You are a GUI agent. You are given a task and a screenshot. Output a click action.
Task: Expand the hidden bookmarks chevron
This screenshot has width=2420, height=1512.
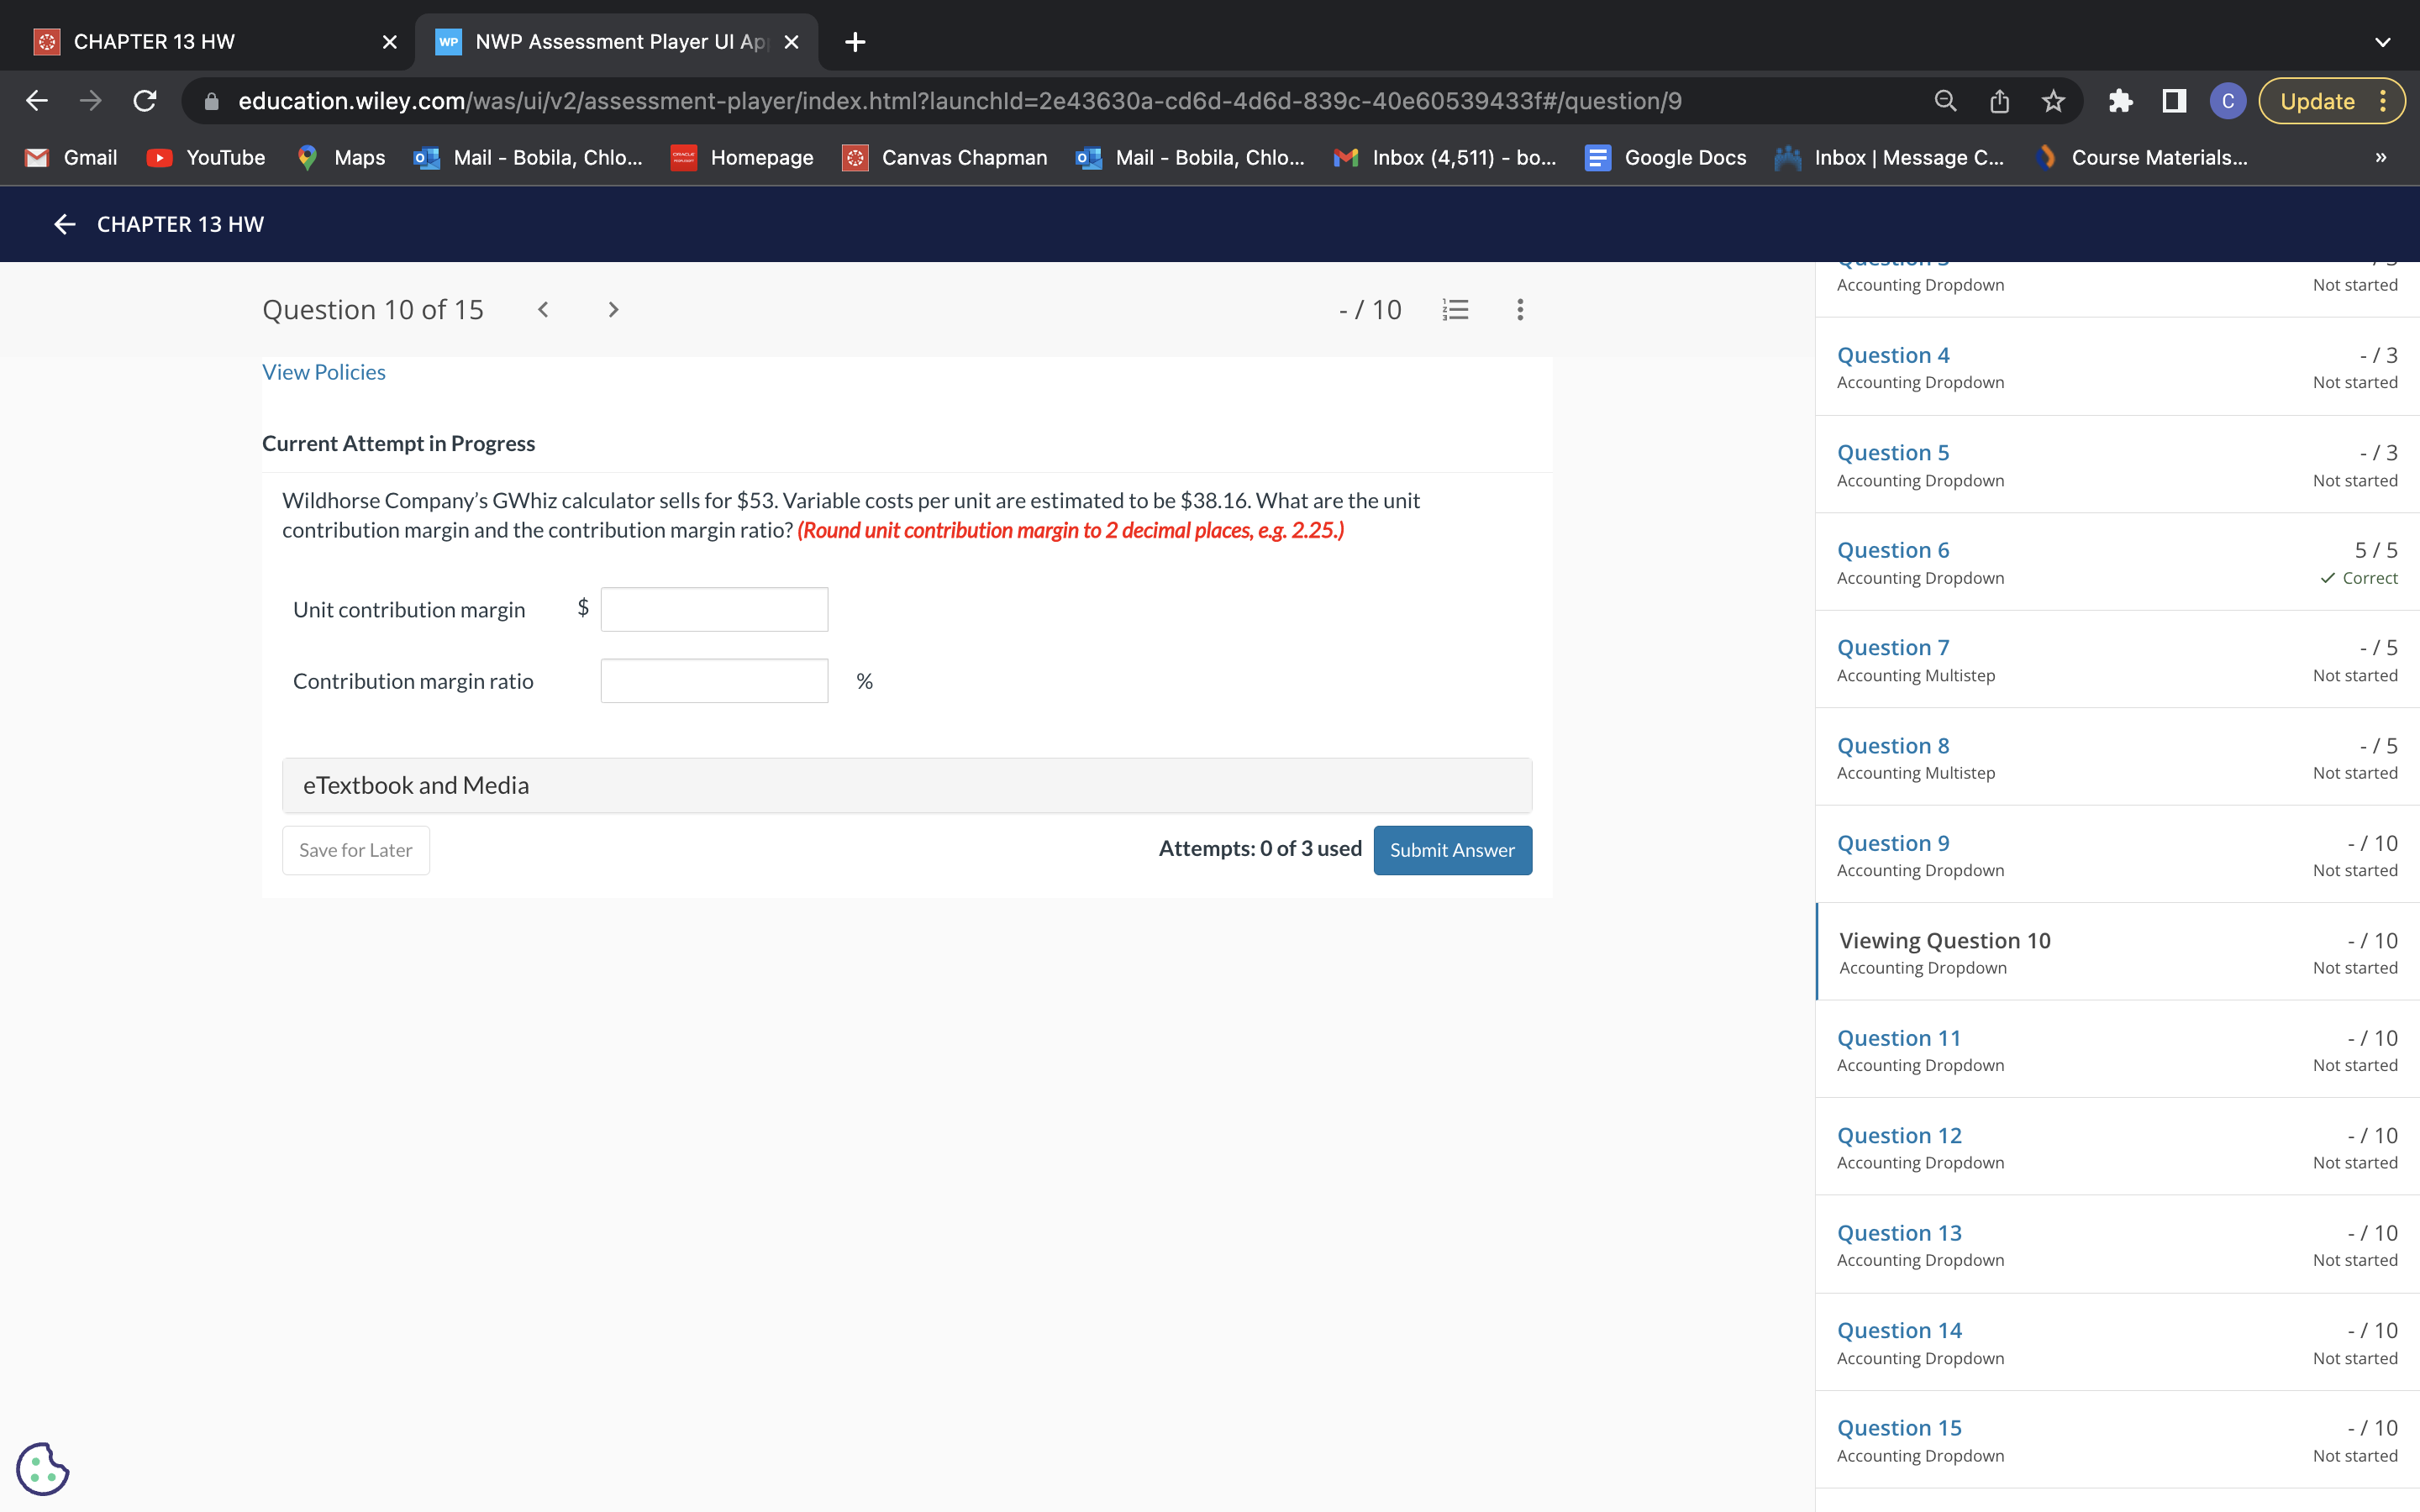2380,158
